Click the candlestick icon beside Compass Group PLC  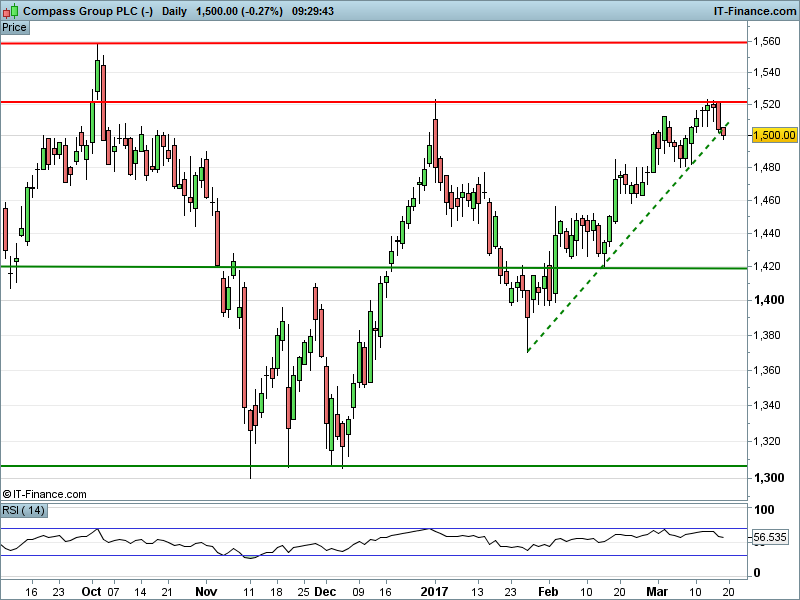(x=10, y=11)
